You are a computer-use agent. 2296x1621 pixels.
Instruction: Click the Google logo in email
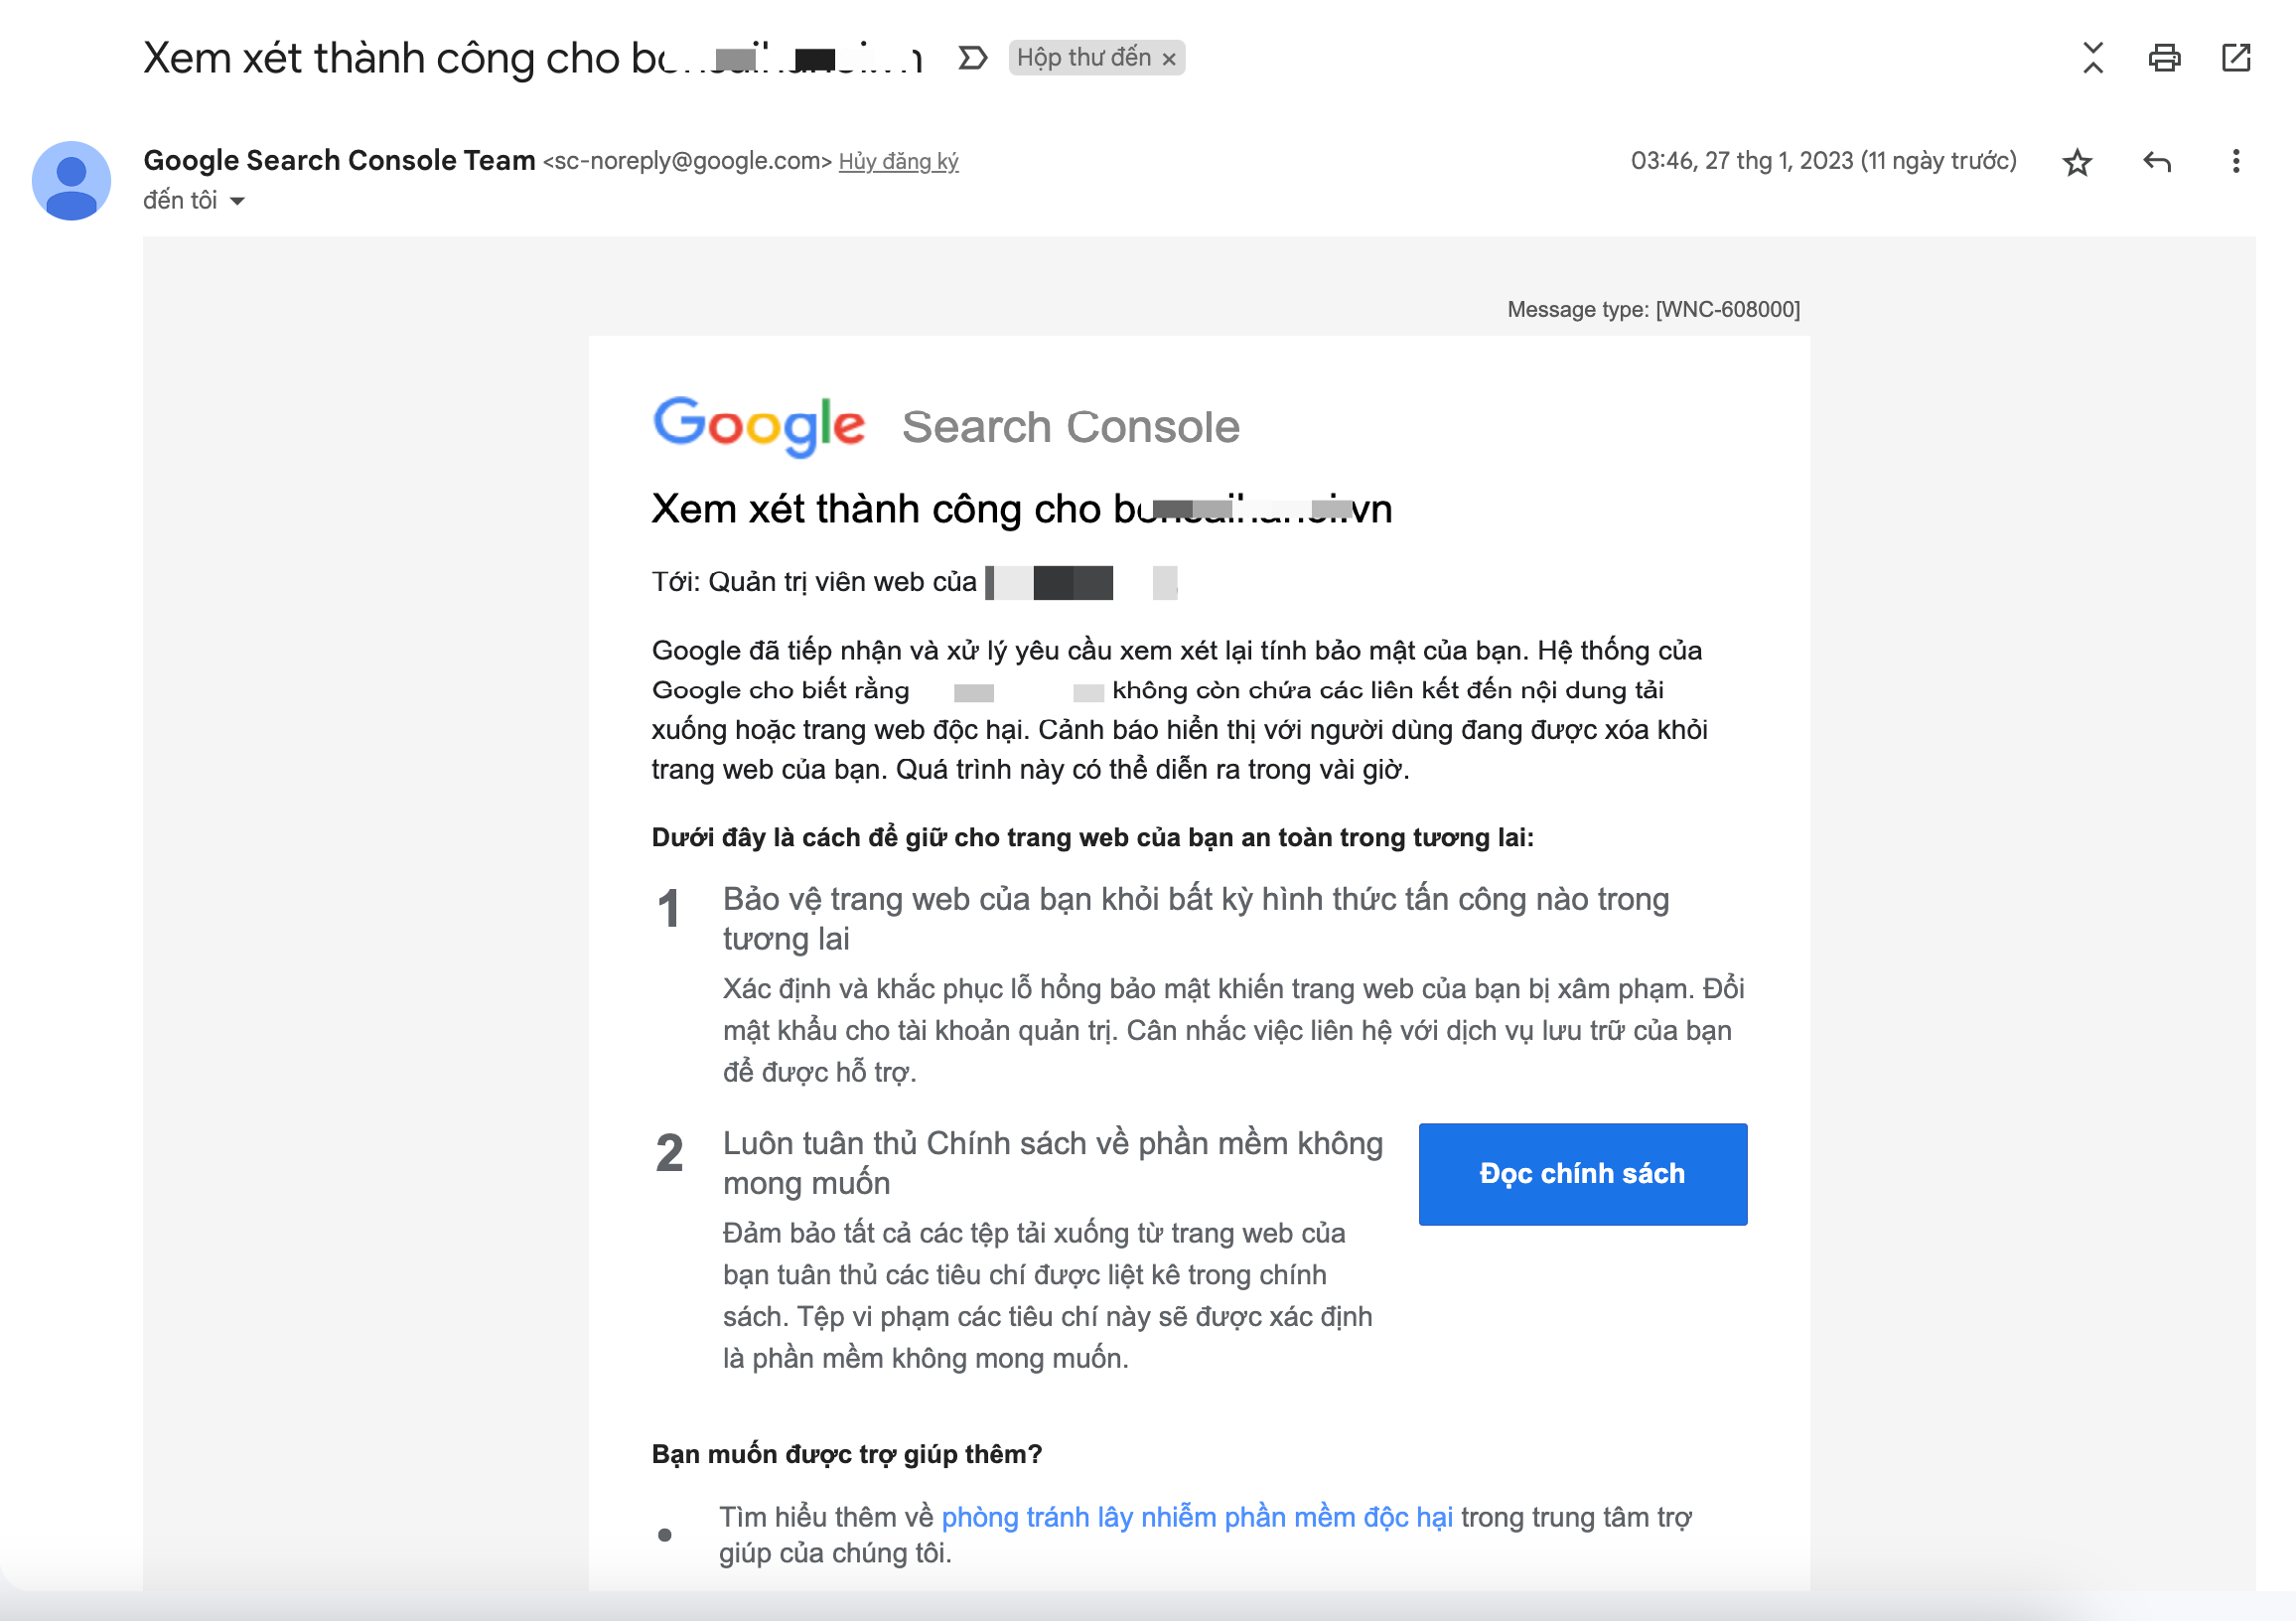pos(759,426)
